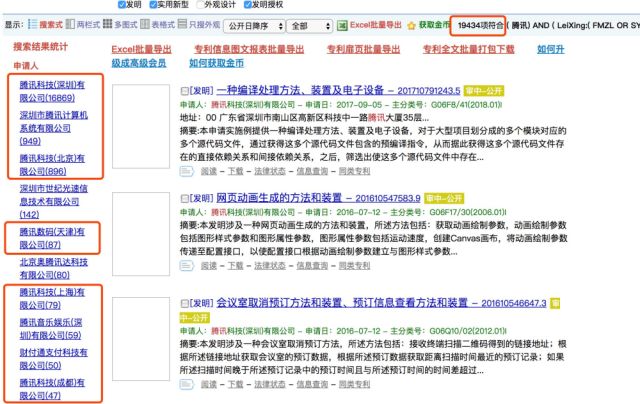
Task: Filter by applicant 腾讯音乐娱乐(深圳)有限公司(59)
Action: (x=51, y=329)
